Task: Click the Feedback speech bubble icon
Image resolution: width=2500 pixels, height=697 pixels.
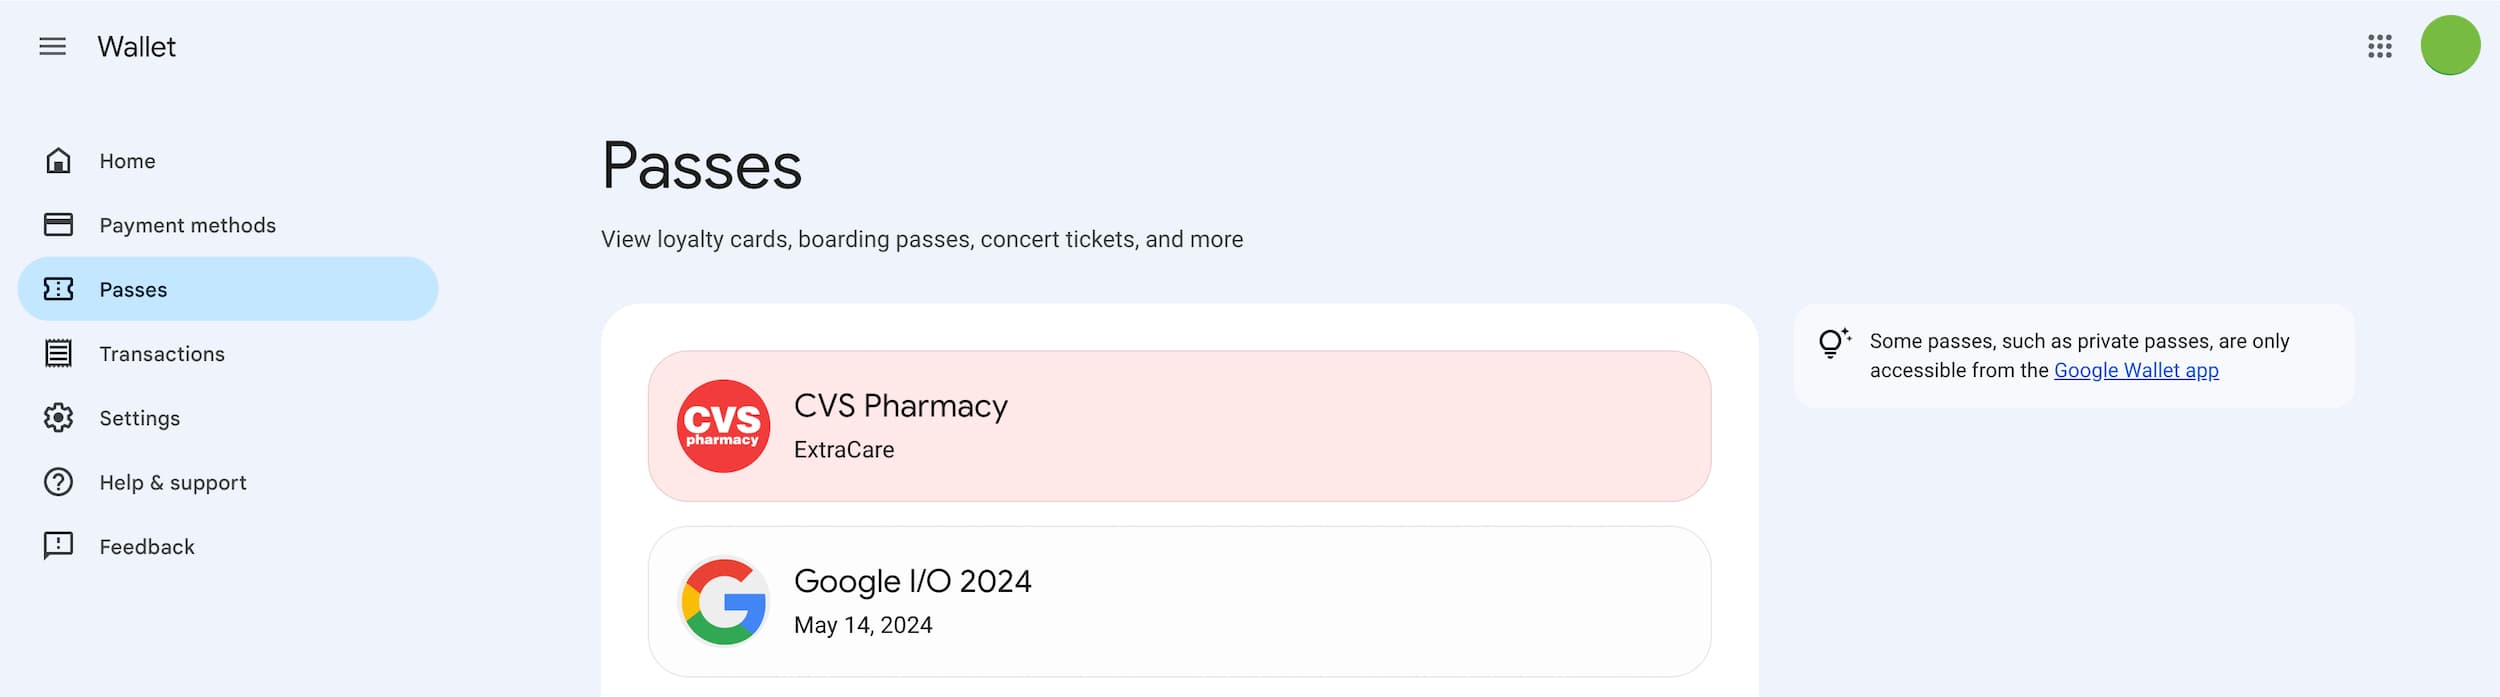Action: [58, 546]
